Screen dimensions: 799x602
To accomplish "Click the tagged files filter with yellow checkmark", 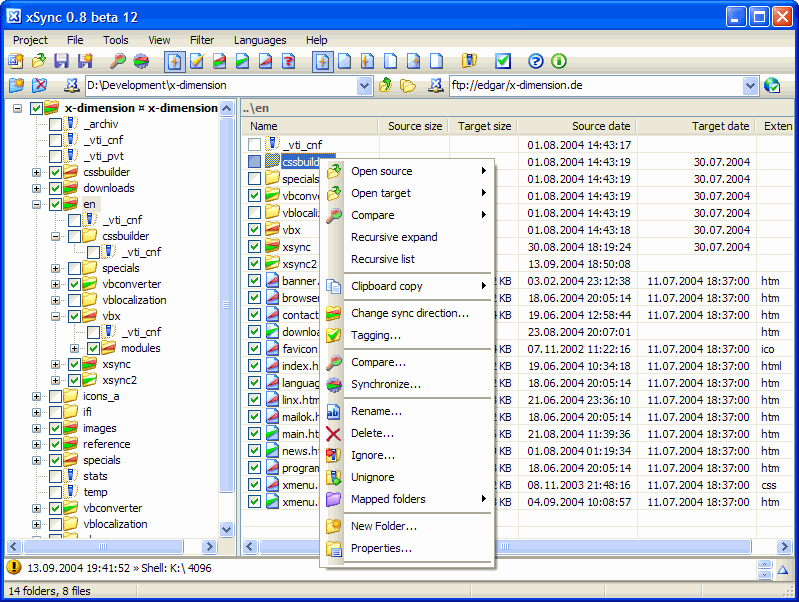I will [197, 61].
